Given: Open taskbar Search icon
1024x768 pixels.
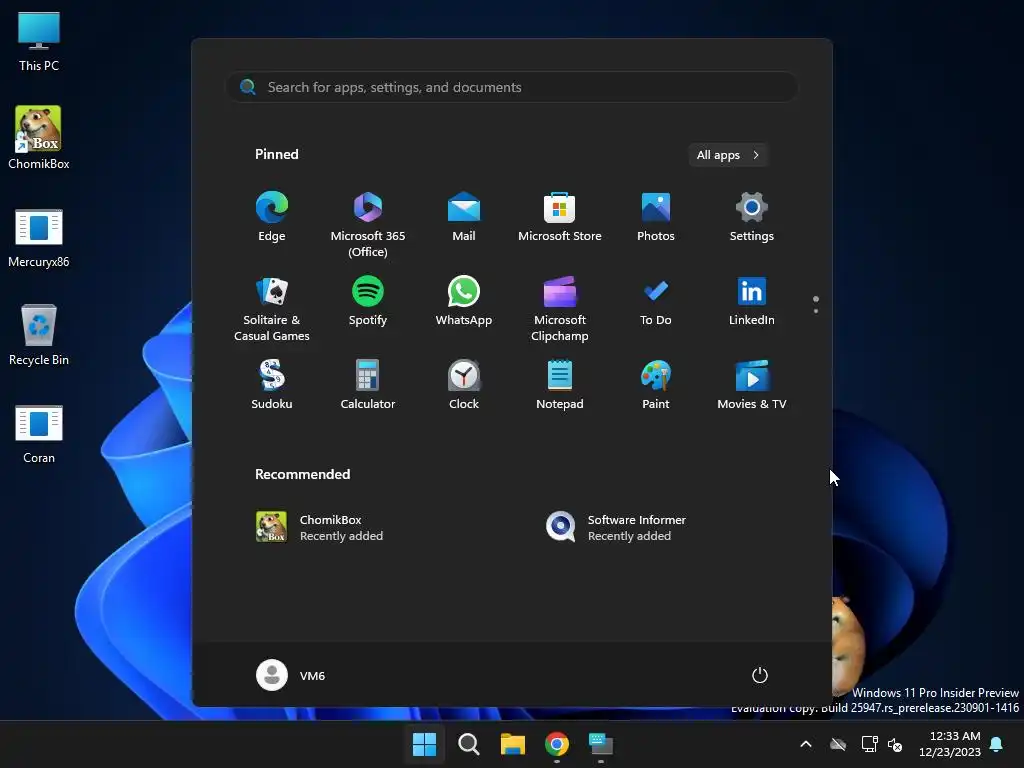Looking at the screenshot, I should pyautogui.click(x=468, y=744).
